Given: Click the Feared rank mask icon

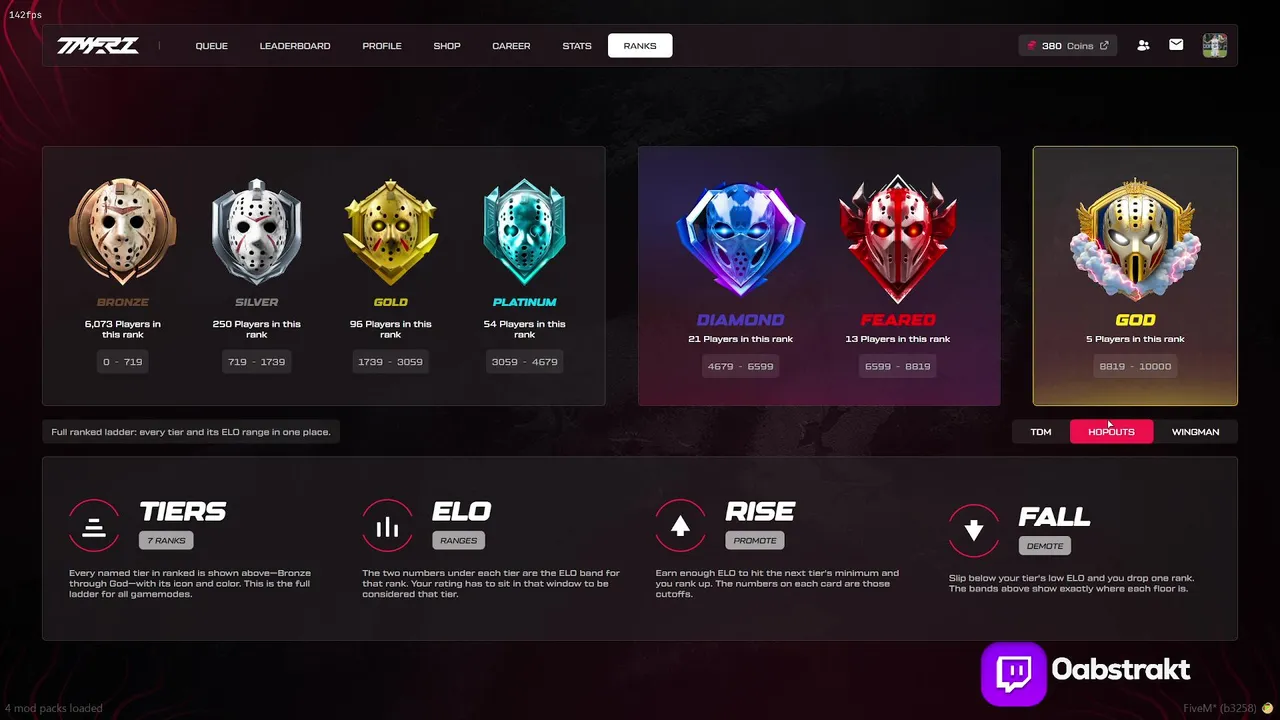Looking at the screenshot, I should [898, 240].
